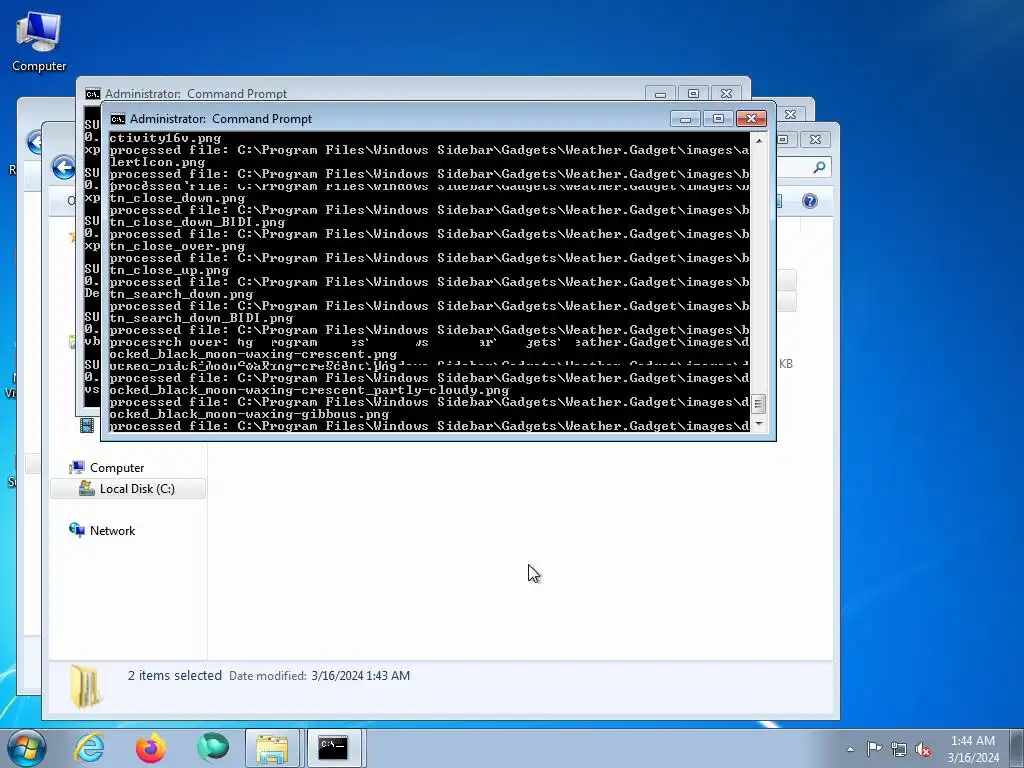Open the Computer desktop icon
Viewport: 1024px width, 768px height.
click(x=39, y=40)
